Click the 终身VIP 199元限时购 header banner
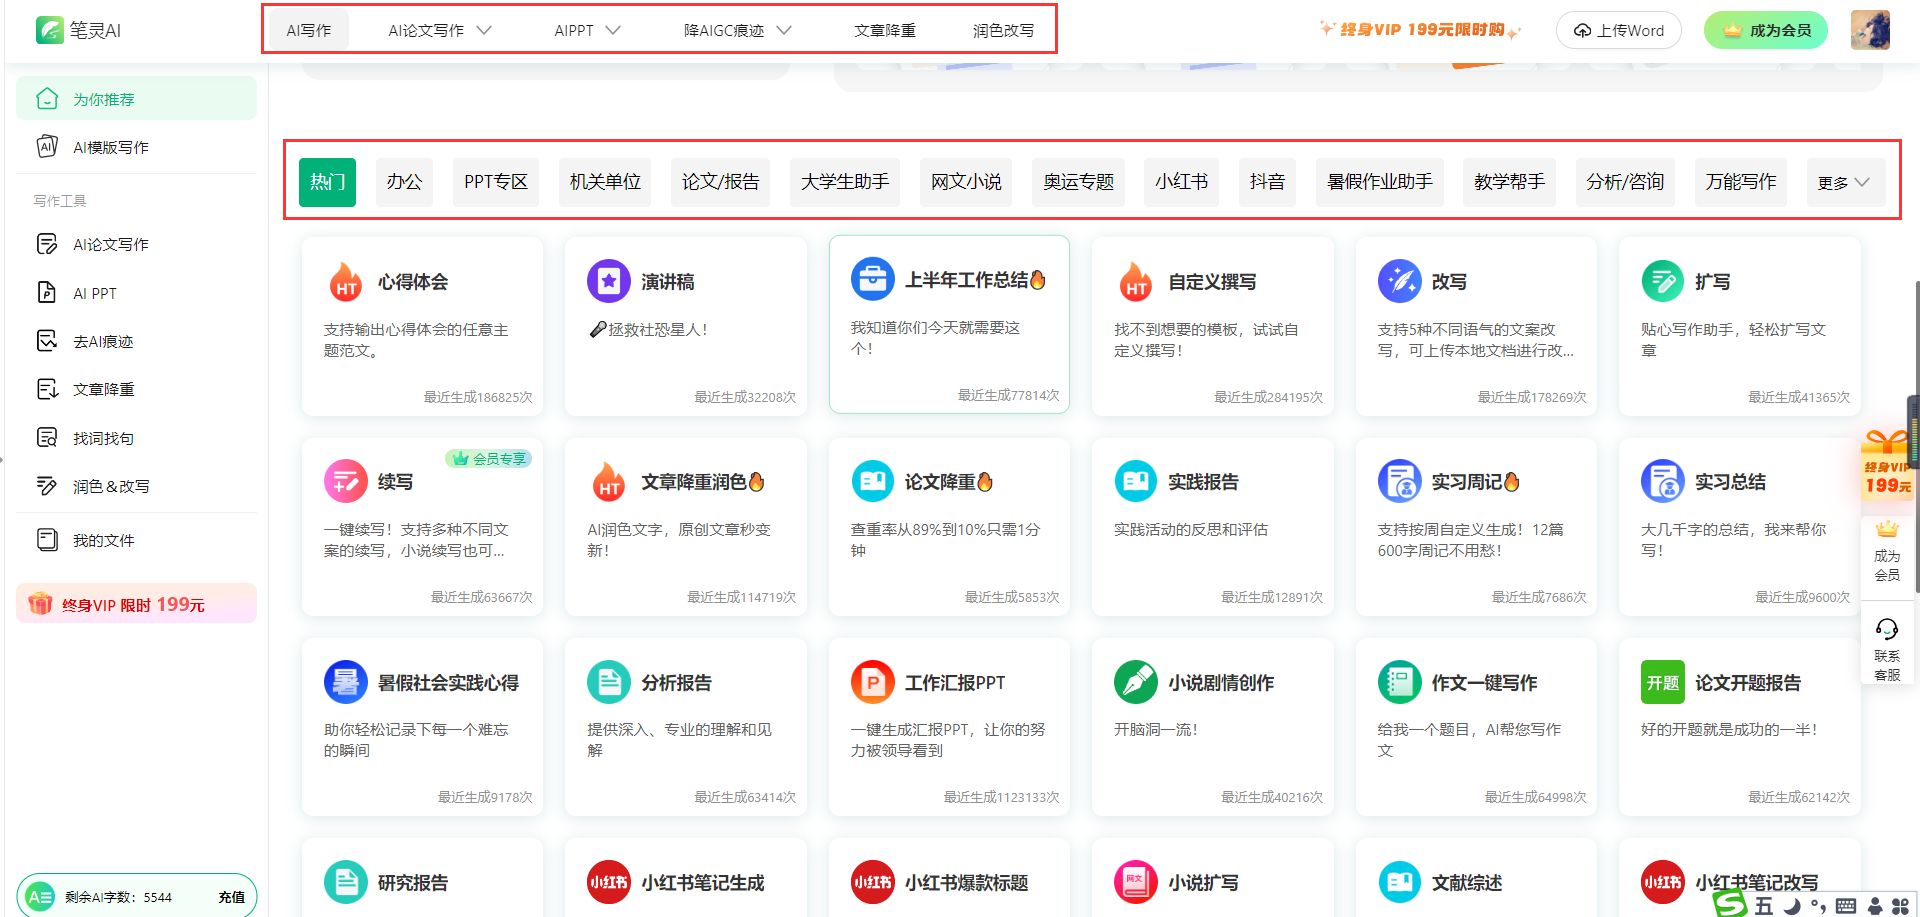This screenshot has width=1920, height=917. pyautogui.click(x=1420, y=30)
